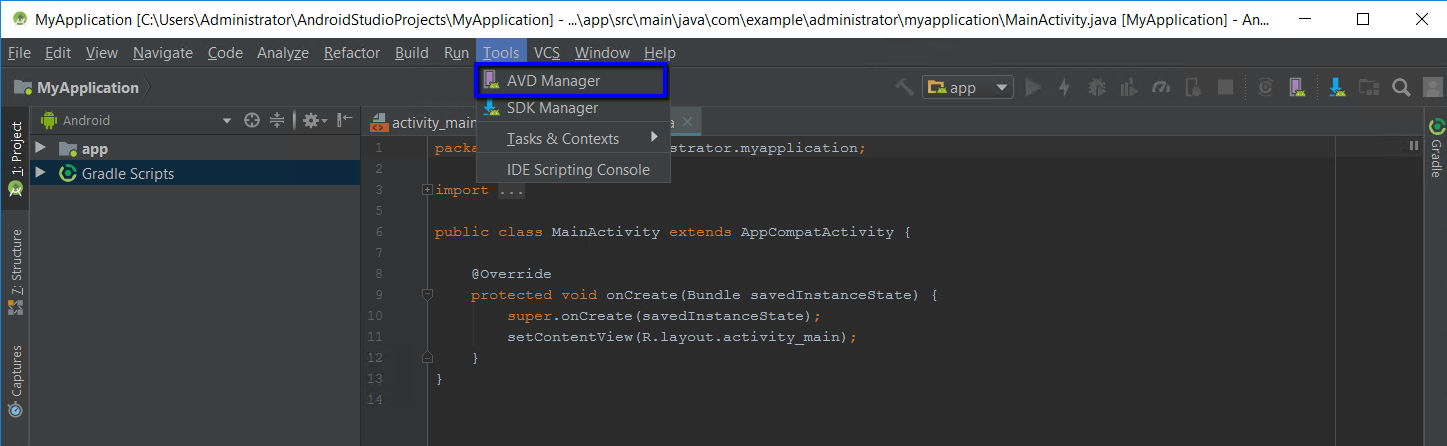Open Project Structure toolbar icon
Image resolution: width=1447 pixels, height=446 pixels.
click(x=1369, y=87)
